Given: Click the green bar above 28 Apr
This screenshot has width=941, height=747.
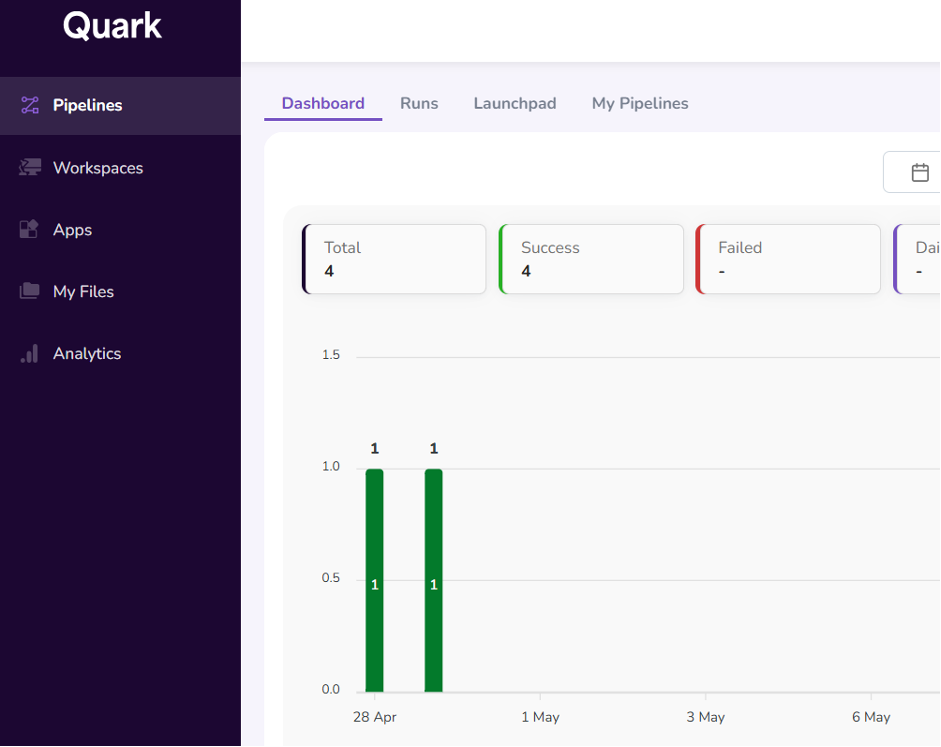Looking at the screenshot, I should click(375, 580).
